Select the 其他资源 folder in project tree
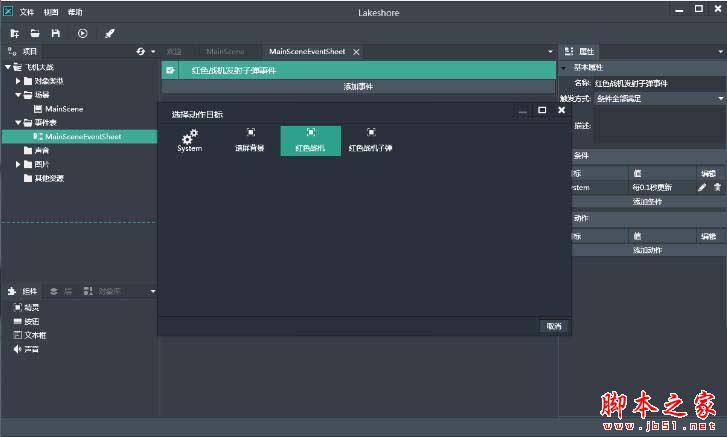 tap(44, 178)
